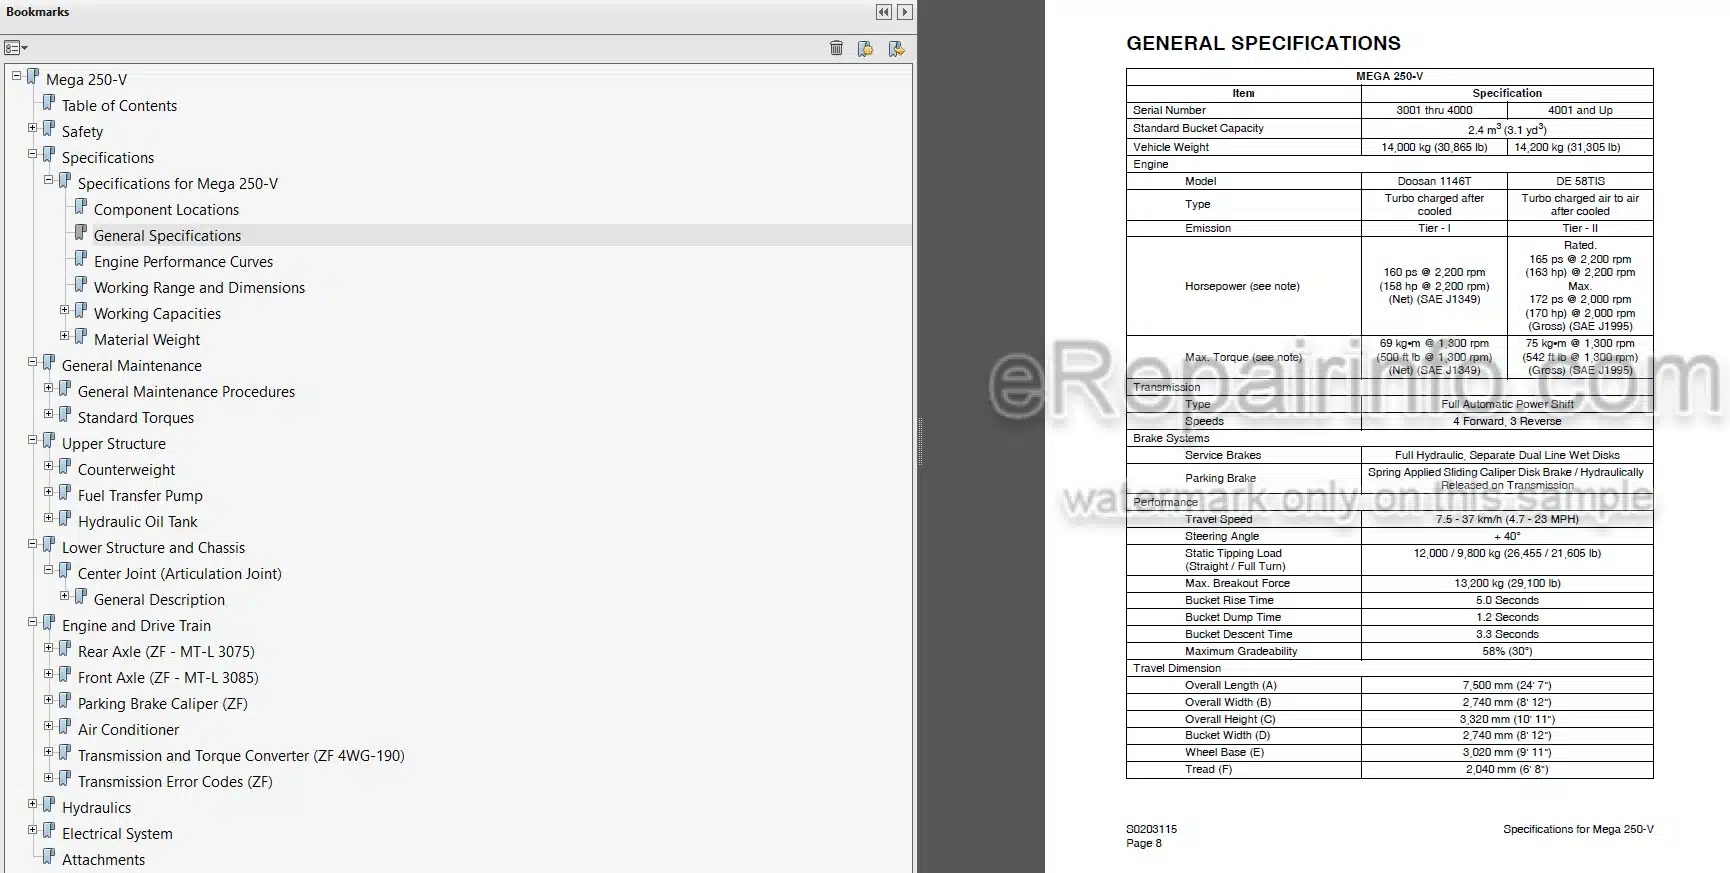Expand the Hydraulic Oil Tank bookmark
Viewport: 1730px width, 873px height.
(48, 518)
